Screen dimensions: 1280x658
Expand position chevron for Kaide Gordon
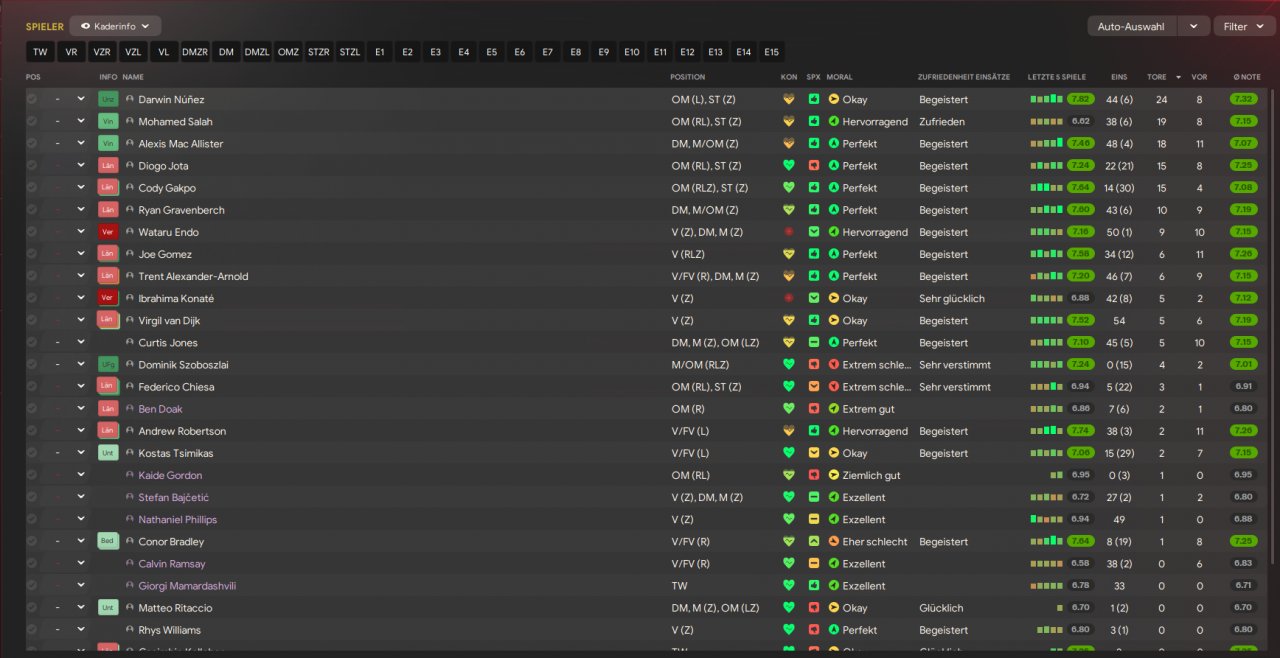81,475
